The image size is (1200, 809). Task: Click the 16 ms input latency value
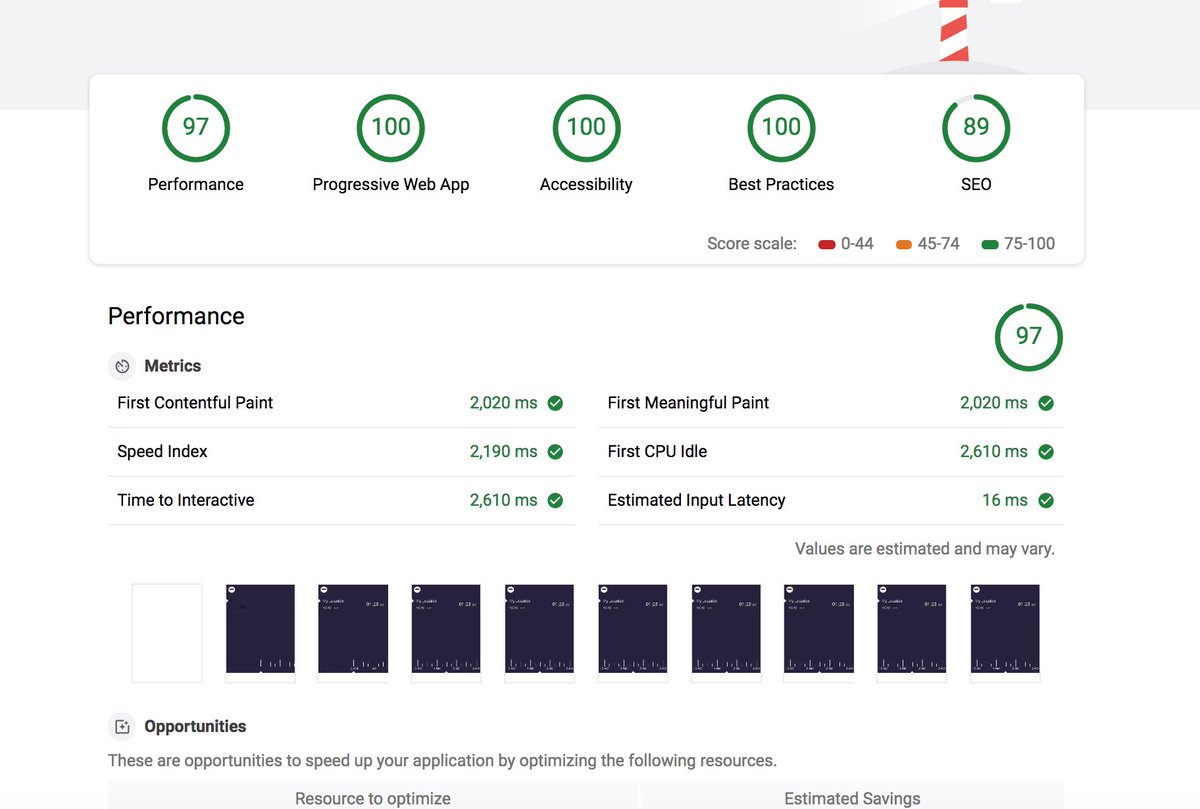1005,500
